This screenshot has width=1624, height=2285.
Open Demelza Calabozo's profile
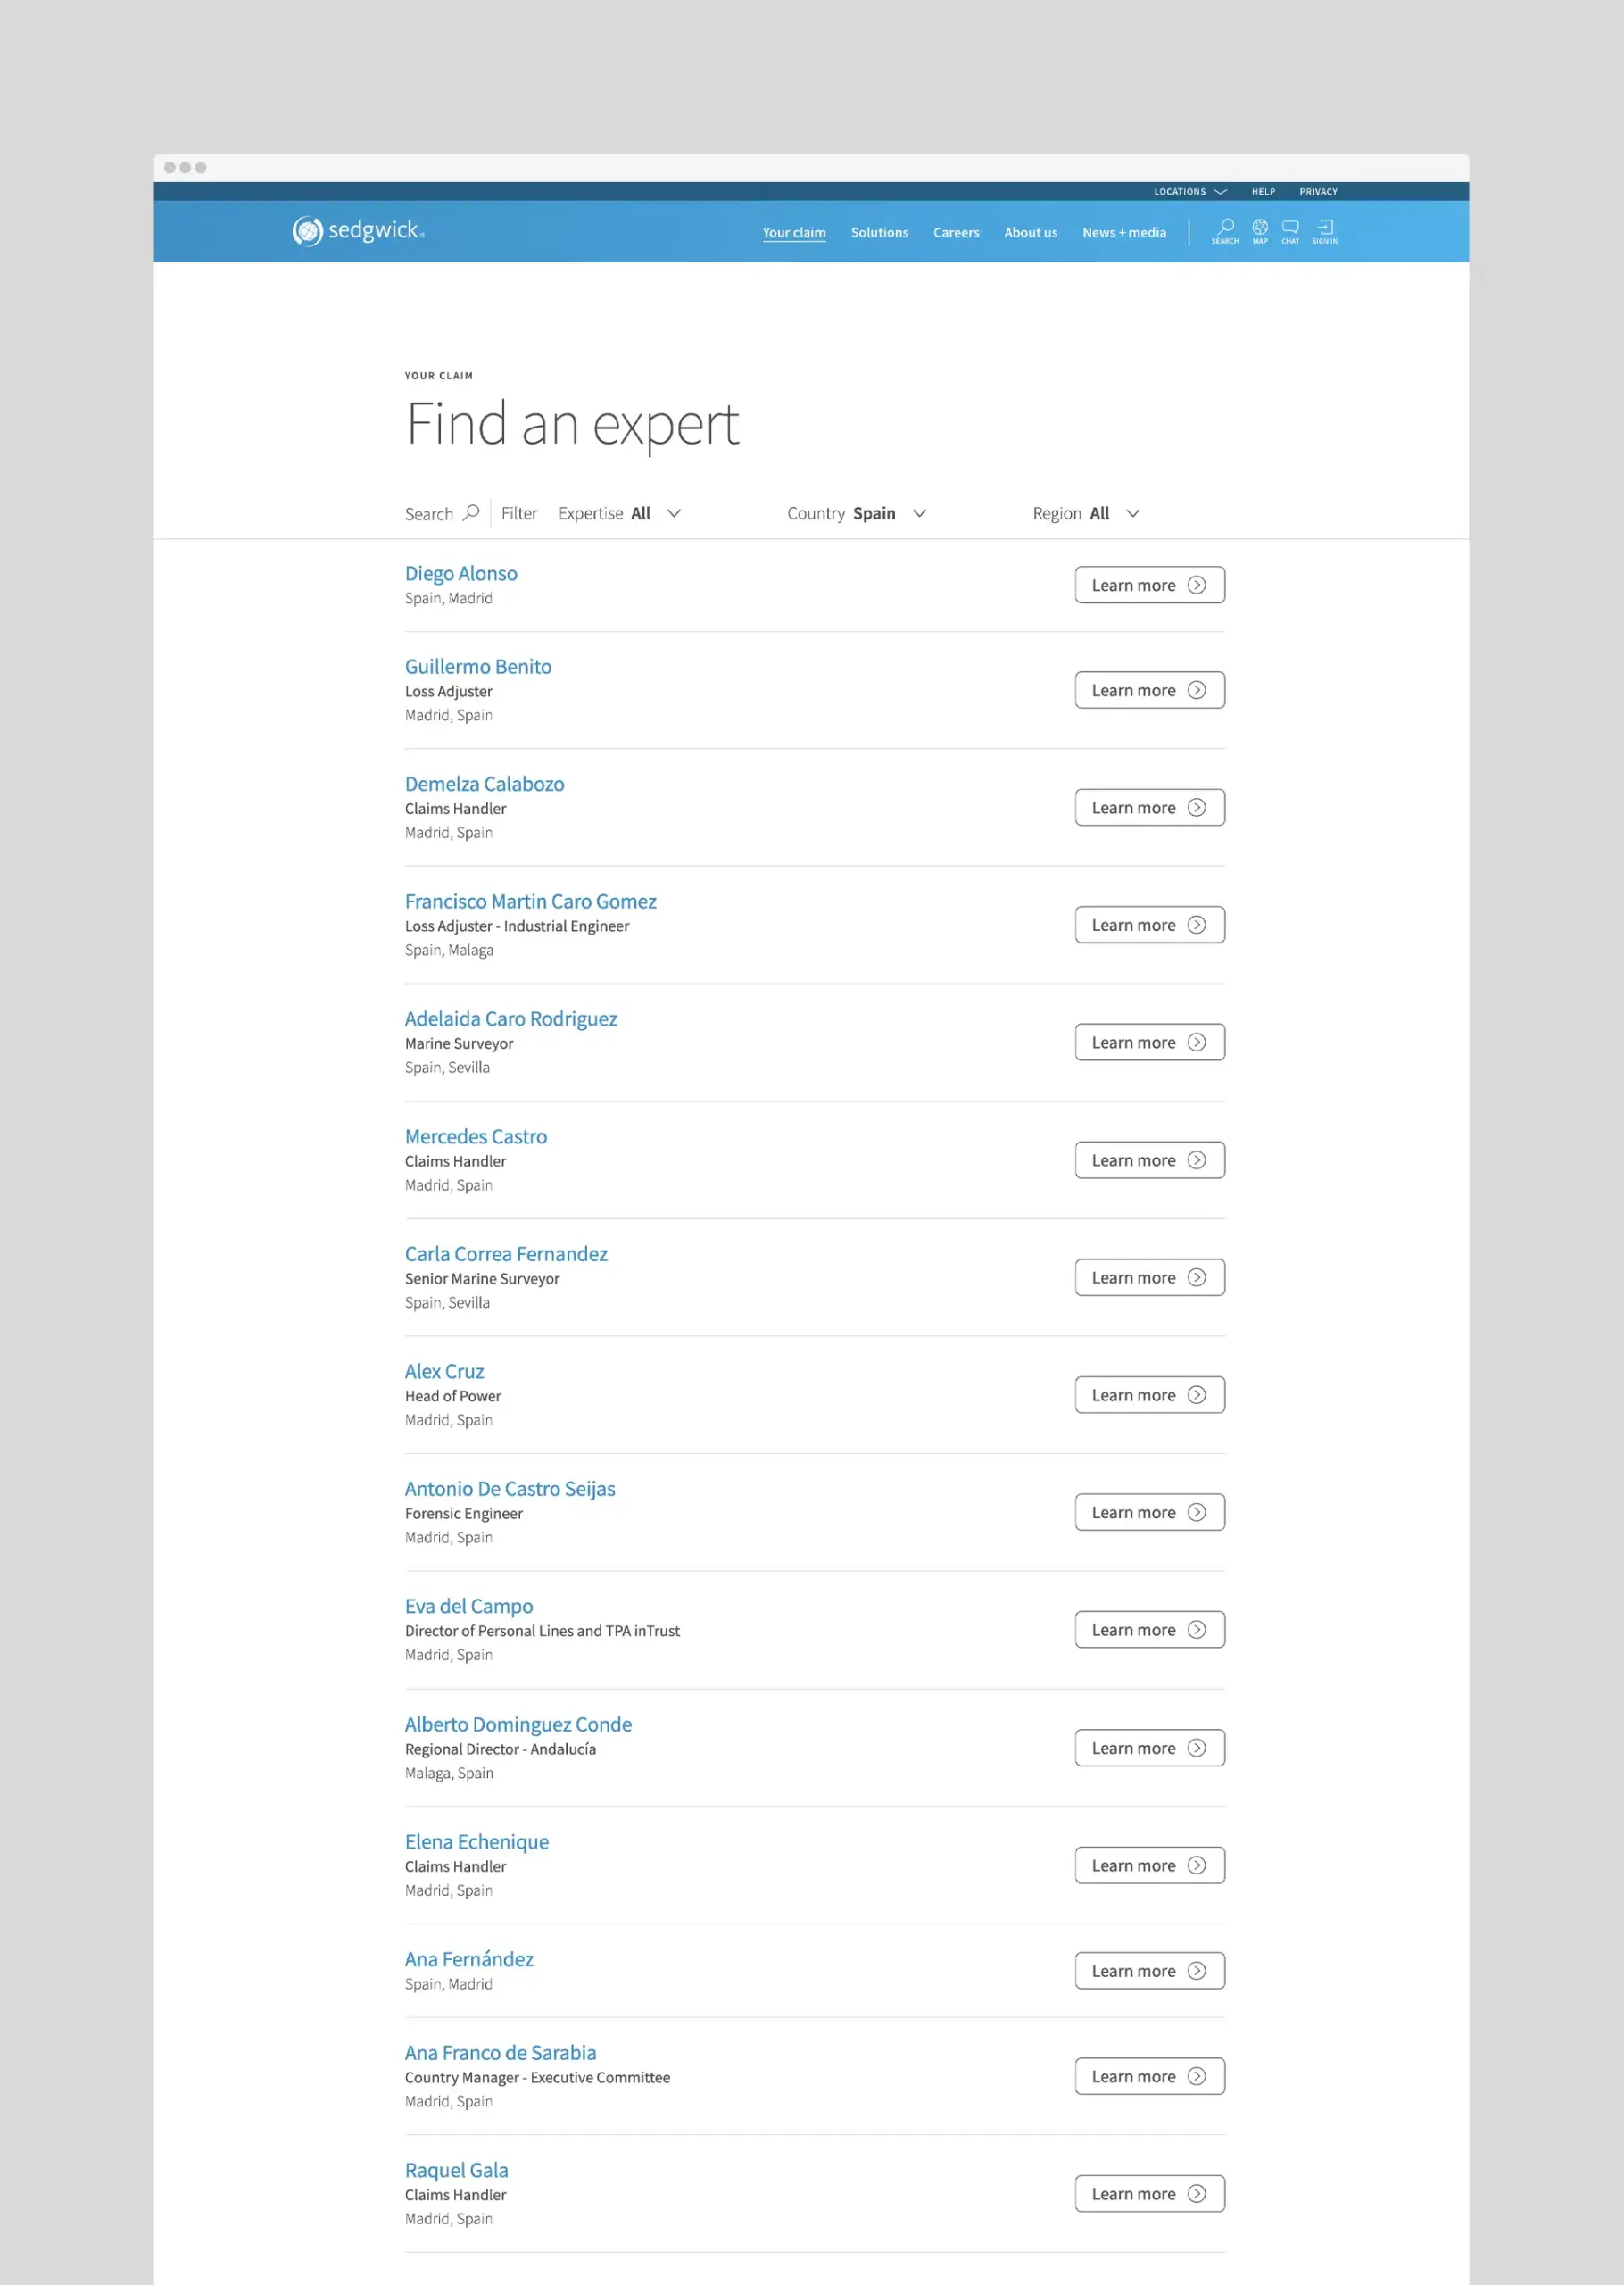point(484,783)
